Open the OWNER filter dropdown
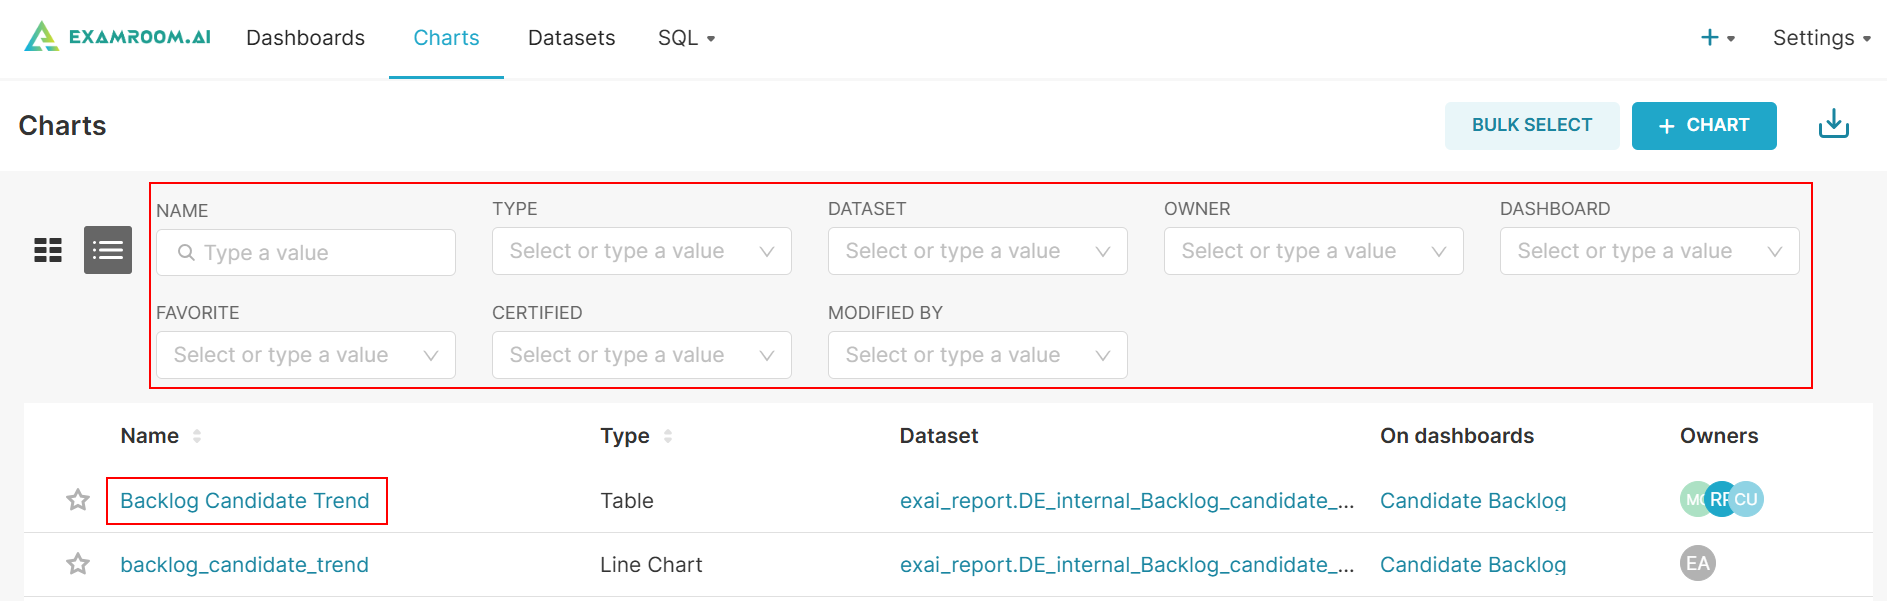Viewport: 1887px width, 601px height. click(x=1313, y=251)
